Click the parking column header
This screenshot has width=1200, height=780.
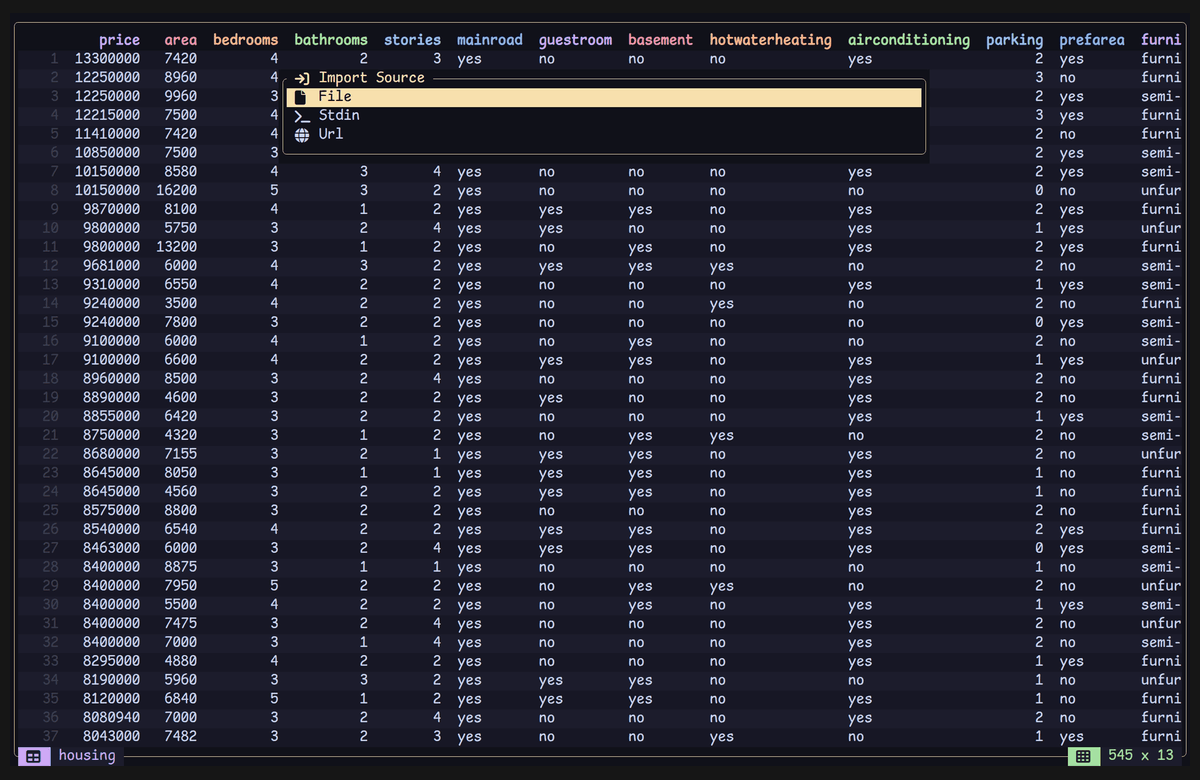(x=1015, y=40)
